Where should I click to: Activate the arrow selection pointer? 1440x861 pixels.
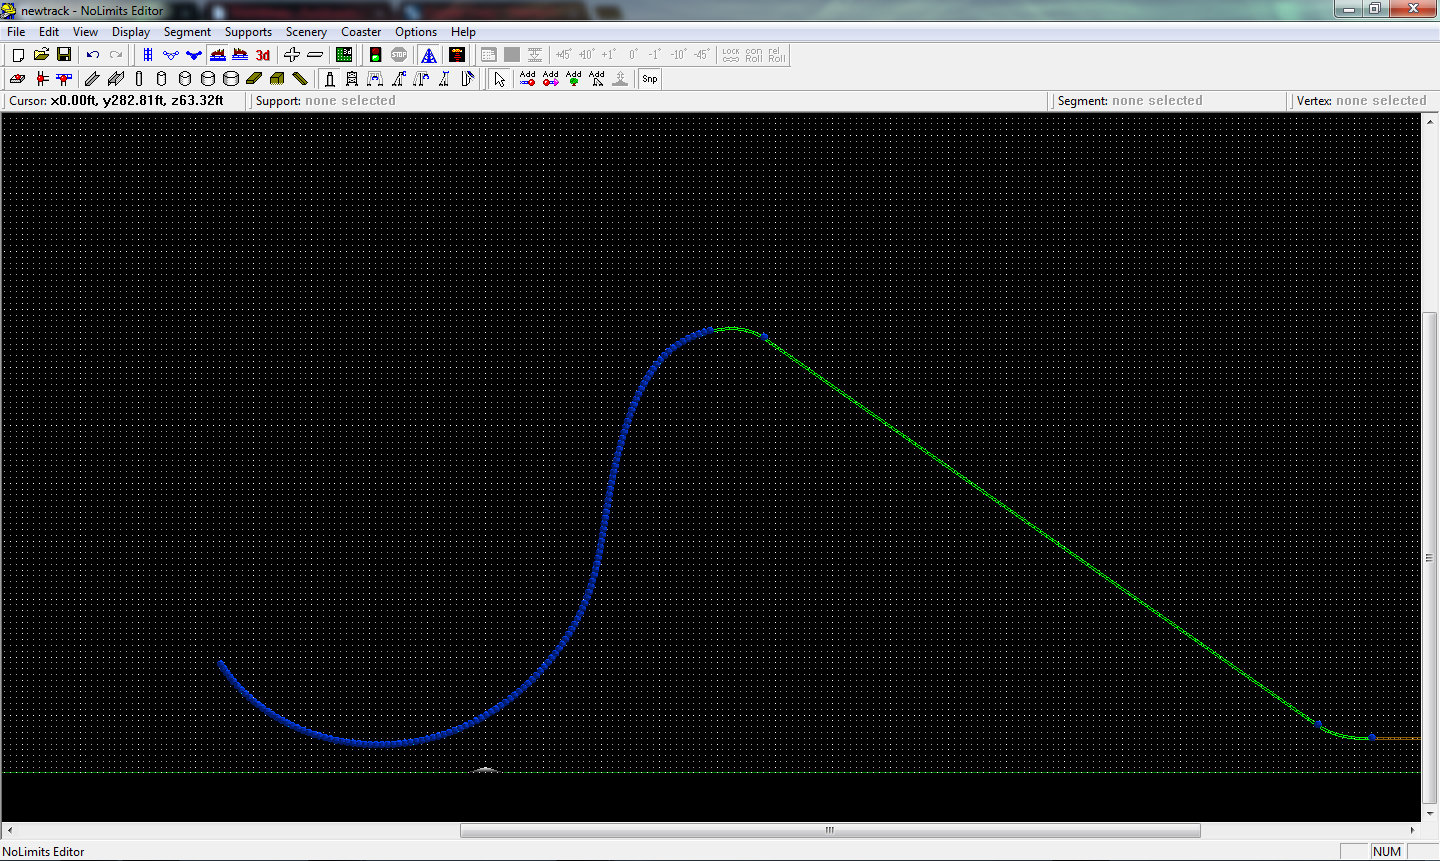500,79
